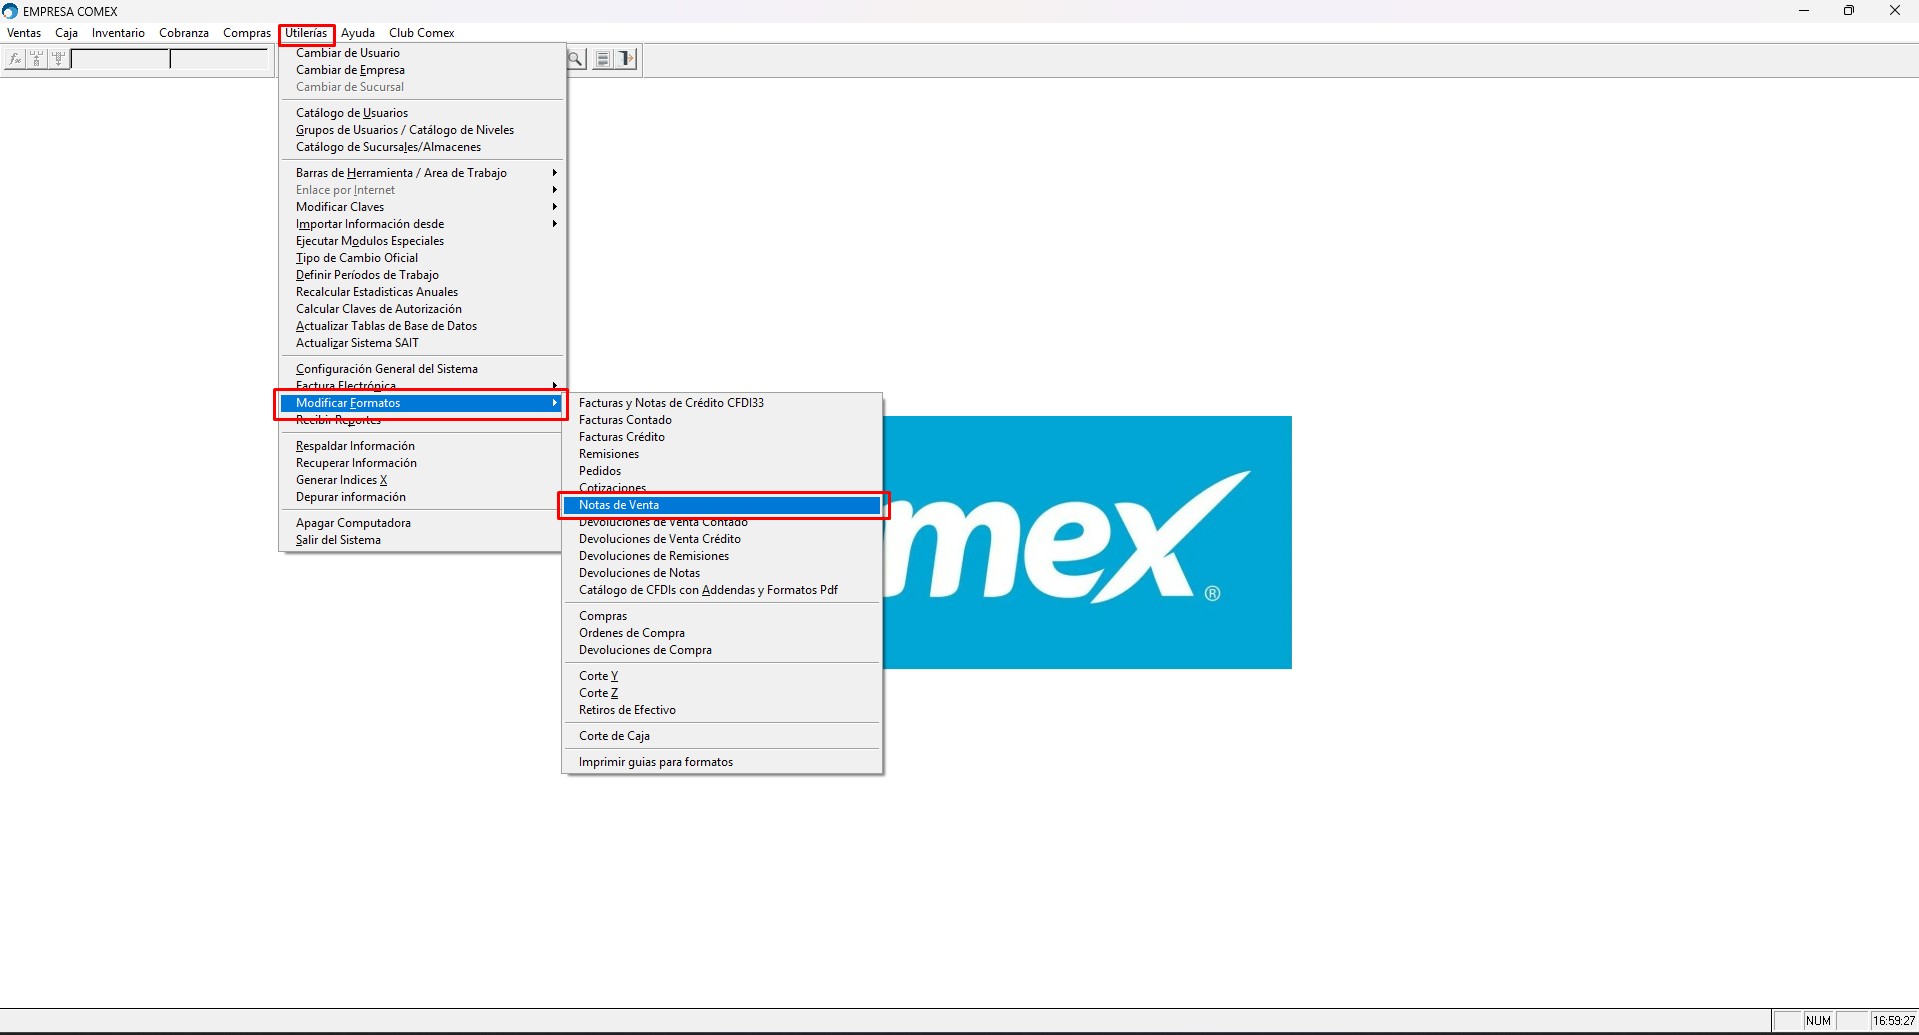
Task: Select Salir del Sistema
Action: coord(422,540)
